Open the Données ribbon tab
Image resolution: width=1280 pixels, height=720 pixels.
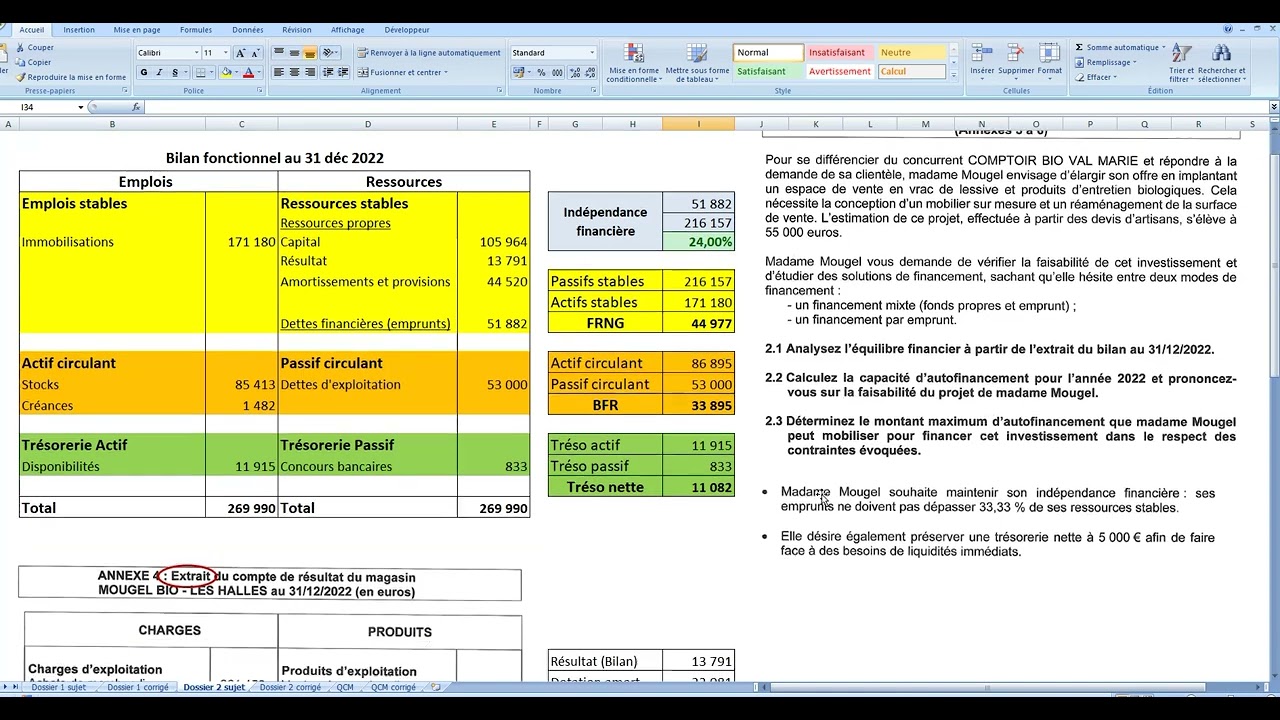(x=248, y=30)
